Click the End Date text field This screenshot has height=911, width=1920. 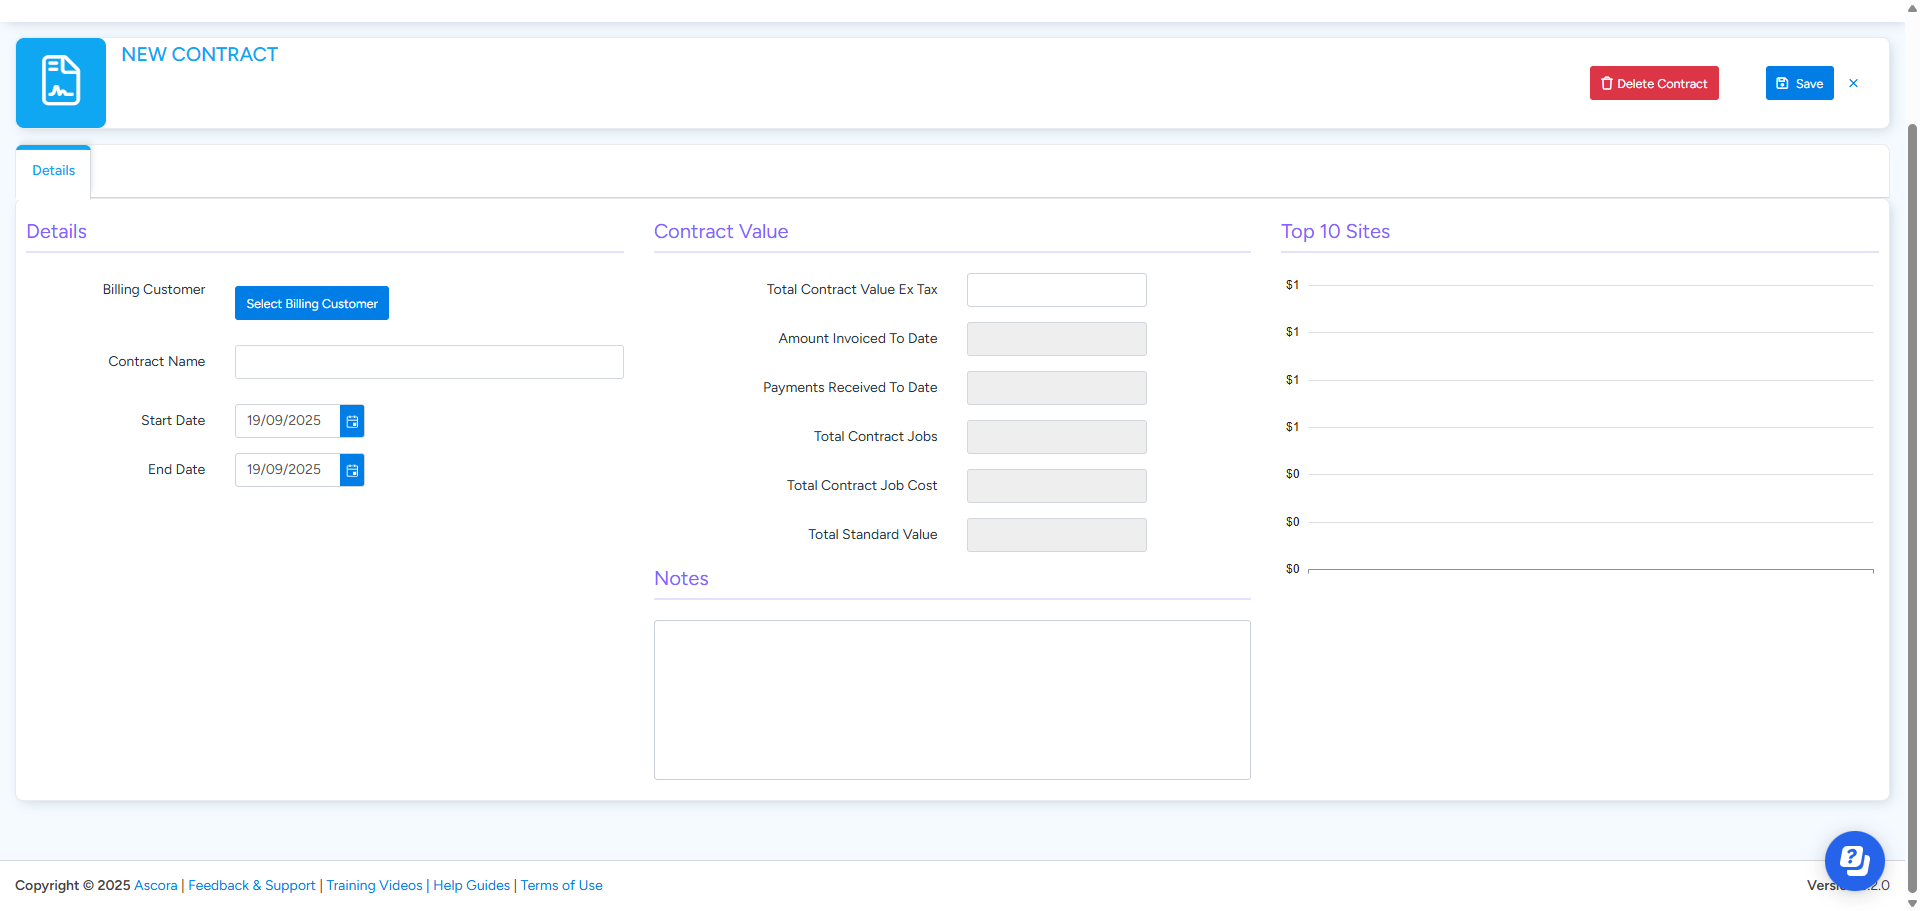click(287, 470)
